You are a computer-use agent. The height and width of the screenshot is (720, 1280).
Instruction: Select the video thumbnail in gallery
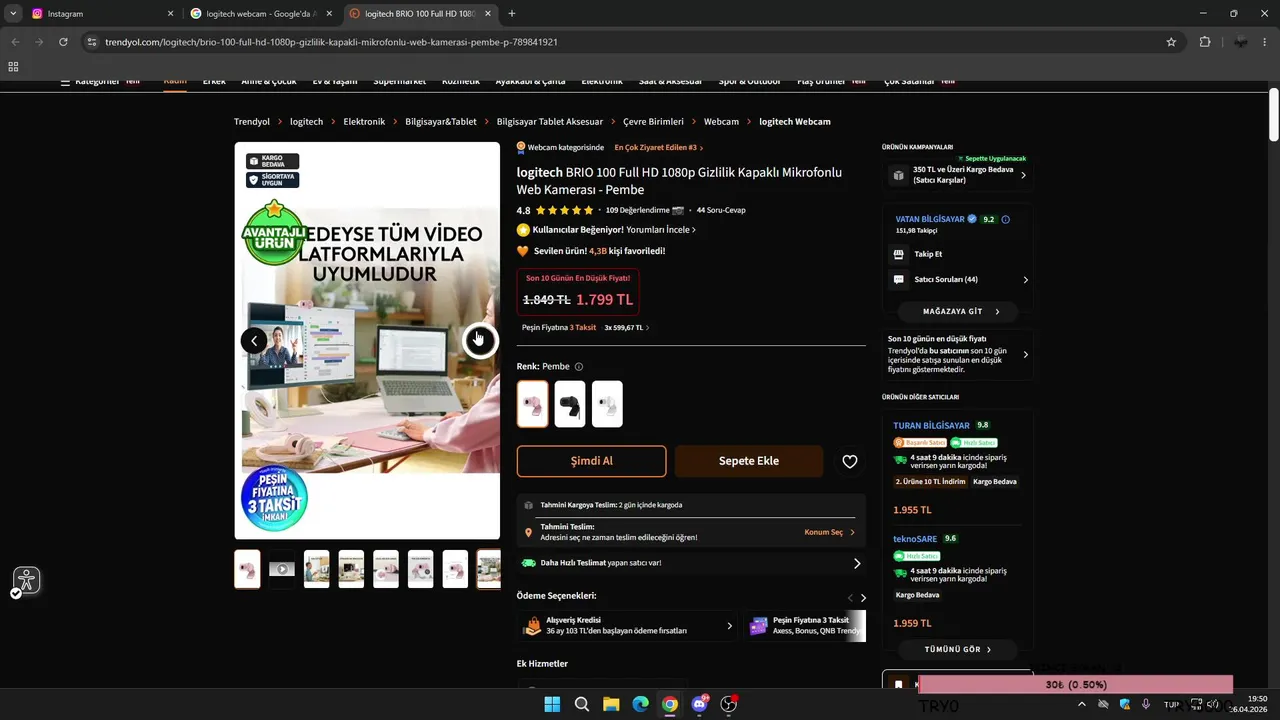pos(282,569)
